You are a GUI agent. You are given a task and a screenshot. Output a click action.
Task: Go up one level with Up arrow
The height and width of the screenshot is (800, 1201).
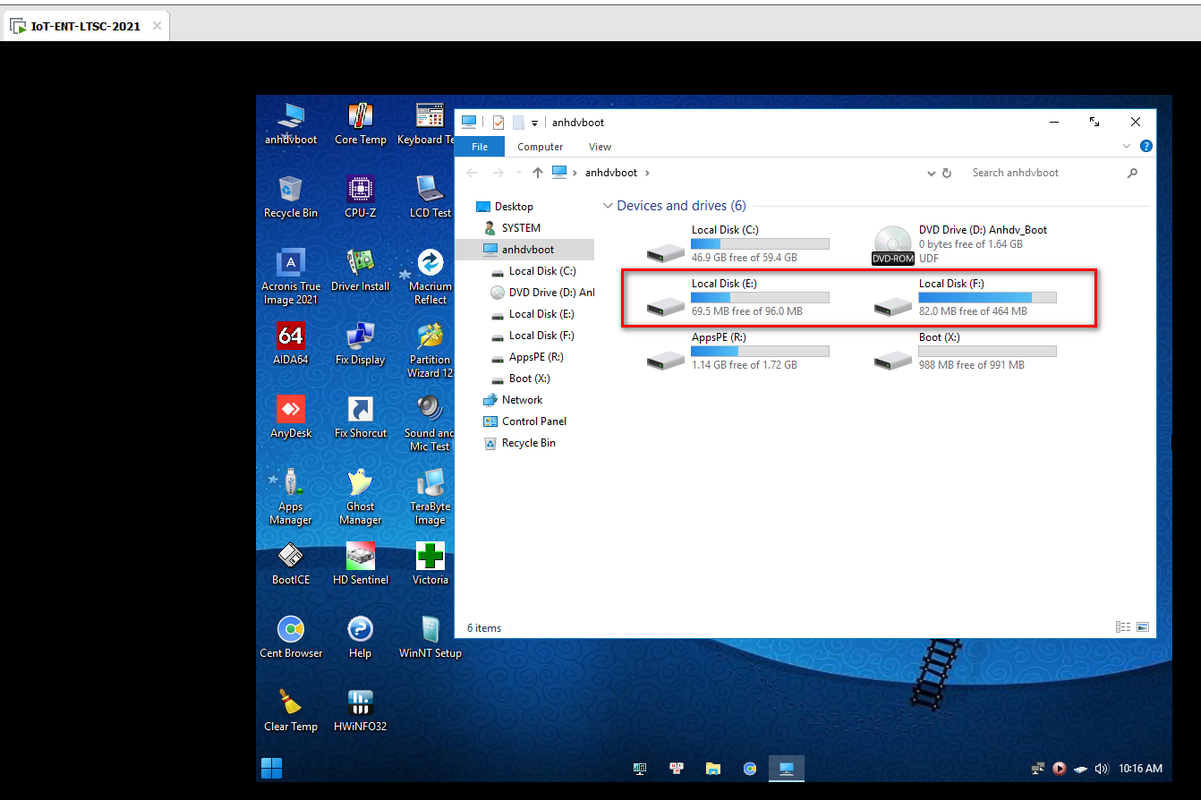538,173
